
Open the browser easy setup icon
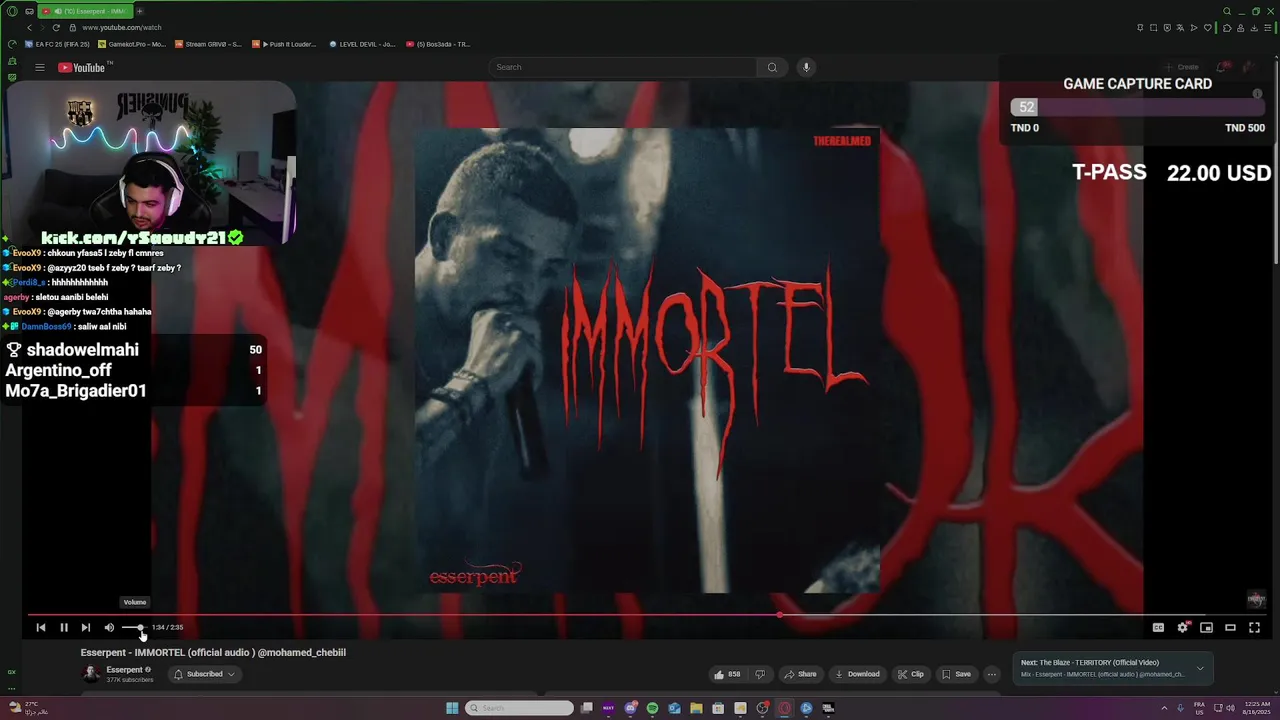[x=1270, y=28]
